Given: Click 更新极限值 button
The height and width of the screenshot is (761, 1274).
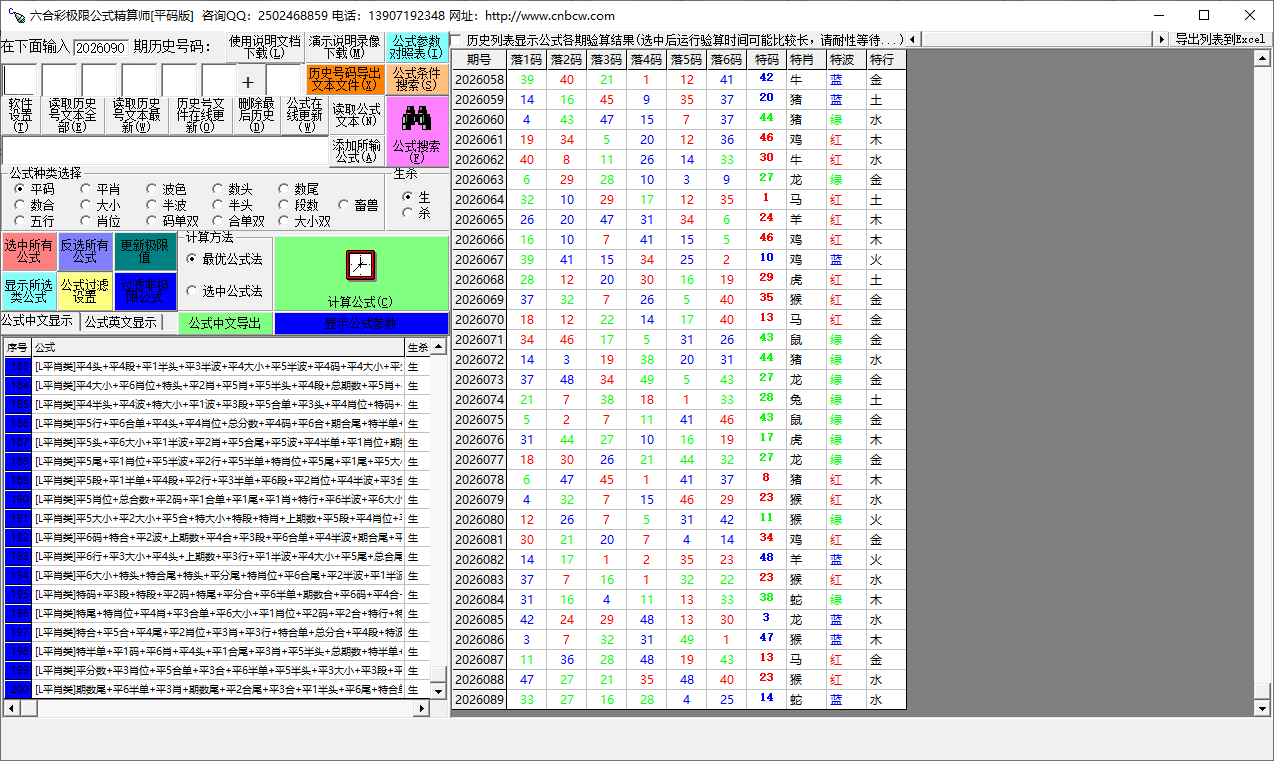Looking at the screenshot, I should click(x=145, y=251).
